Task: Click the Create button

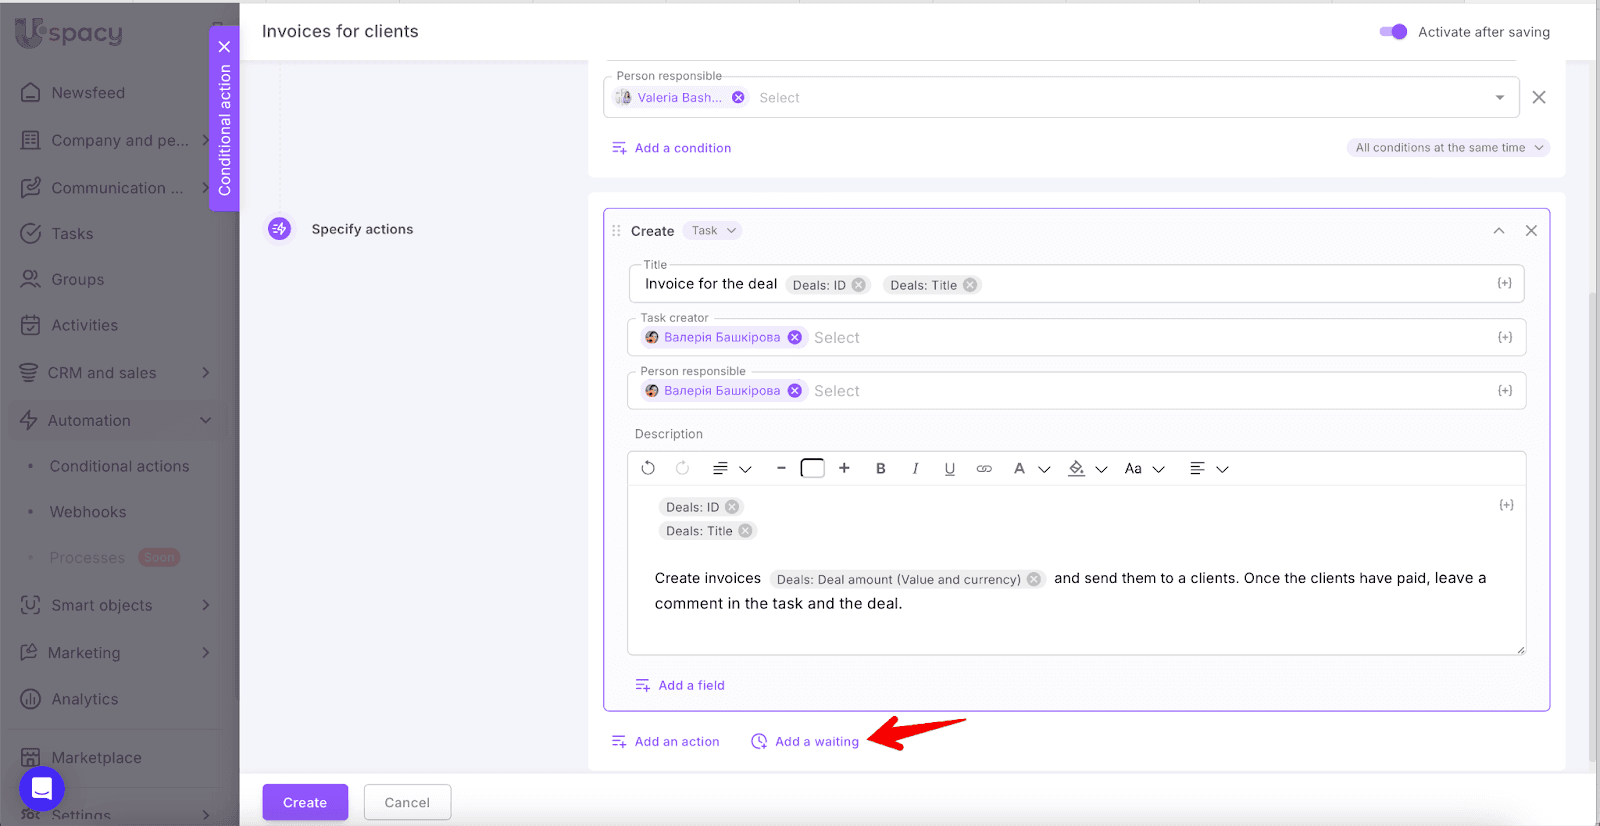Action: 305,802
